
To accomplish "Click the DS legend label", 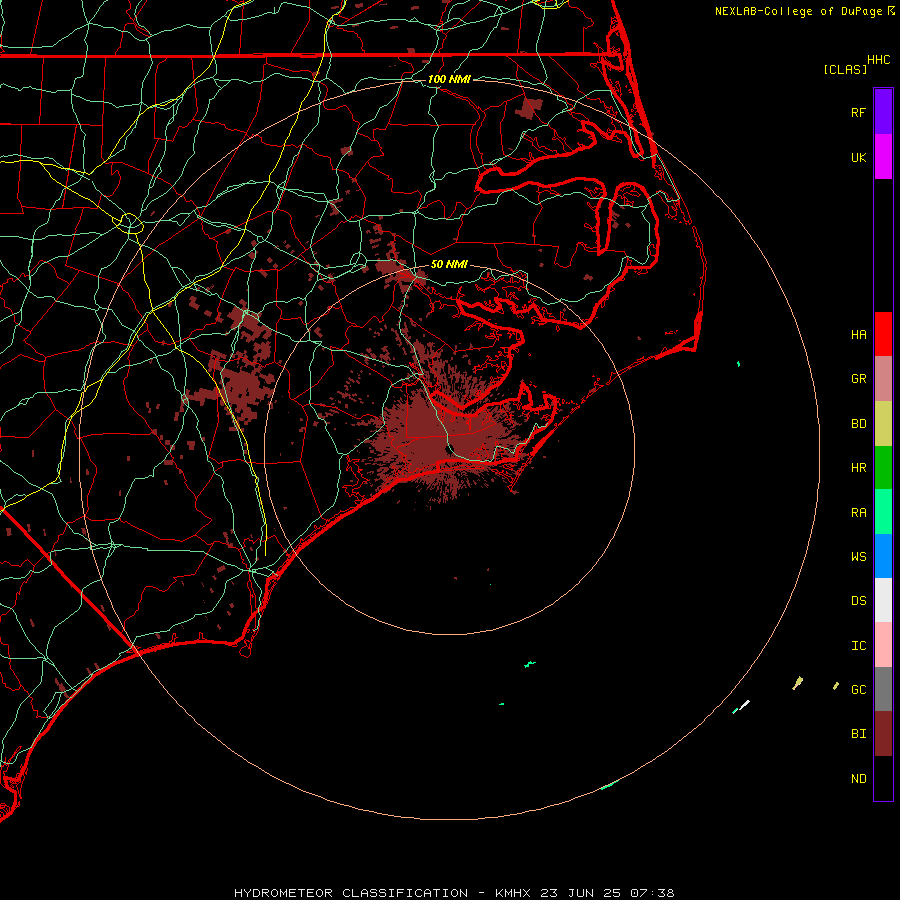I will click(x=859, y=601).
